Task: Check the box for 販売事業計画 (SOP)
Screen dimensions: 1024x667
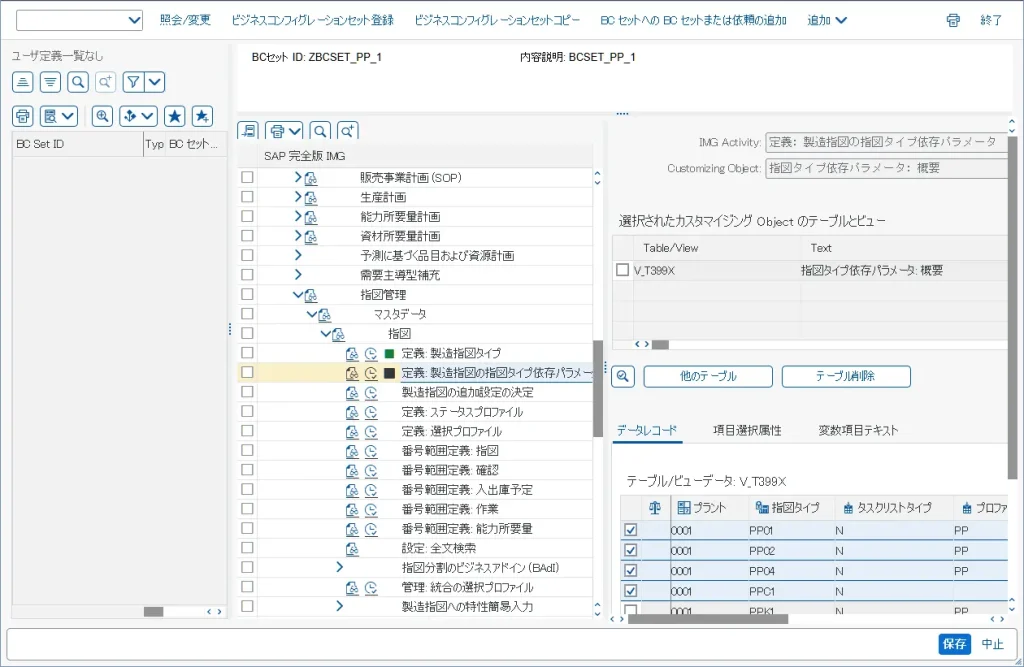Action: point(247,177)
